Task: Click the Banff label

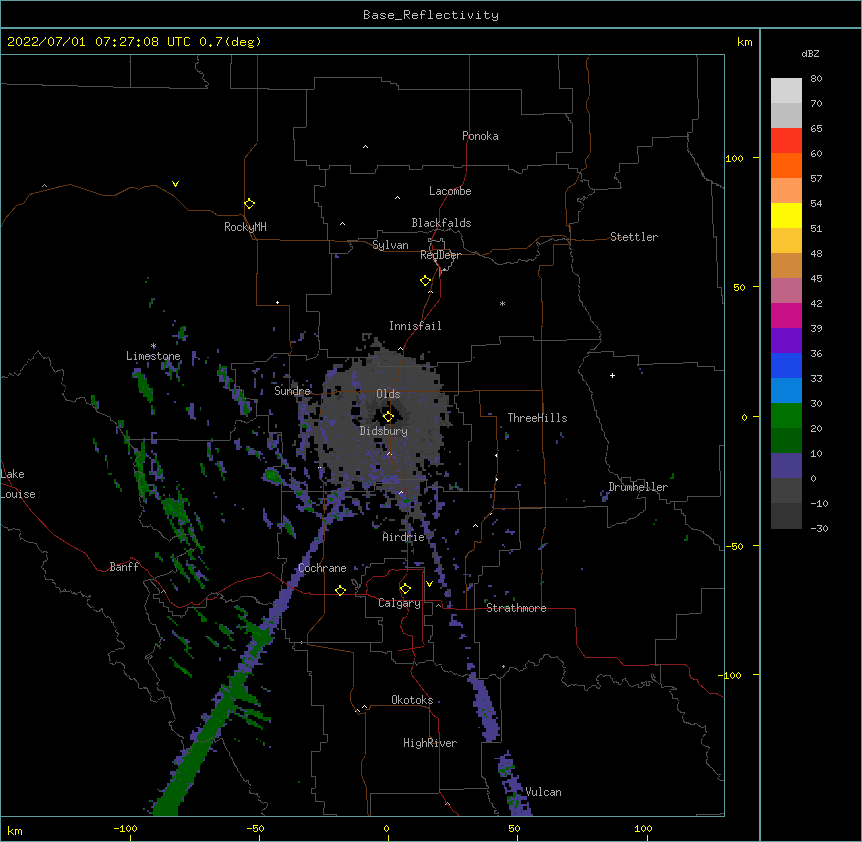Action: (124, 567)
